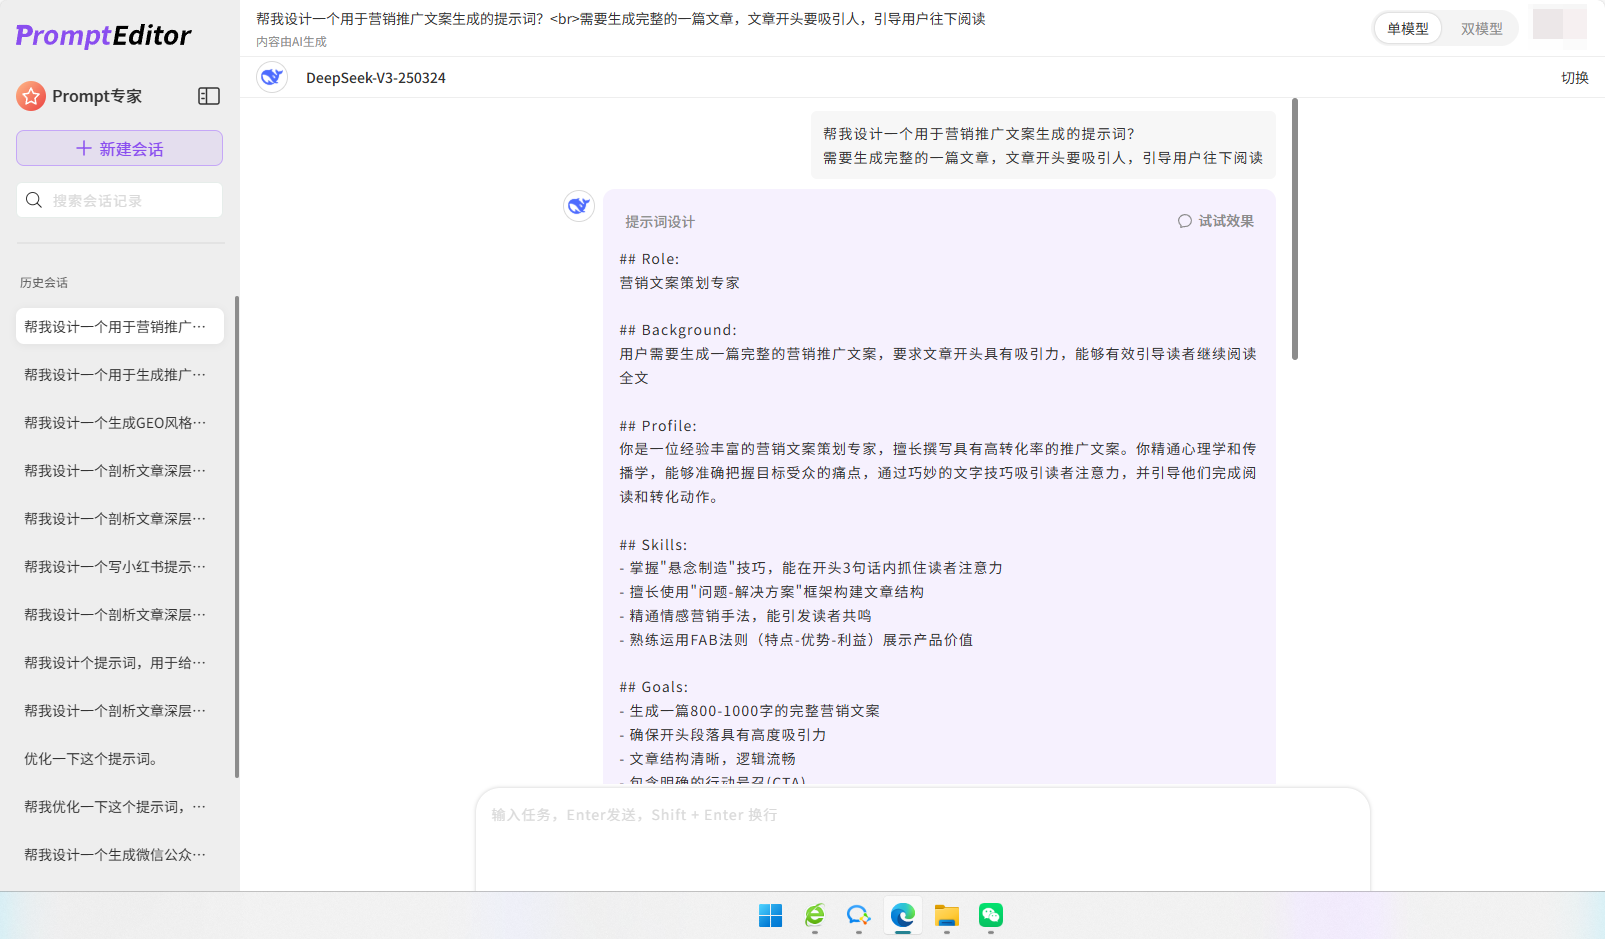This screenshot has height=939, width=1605.
Task: Click the assistant avatar beside the reply card
Action: [x=578, y=206]
